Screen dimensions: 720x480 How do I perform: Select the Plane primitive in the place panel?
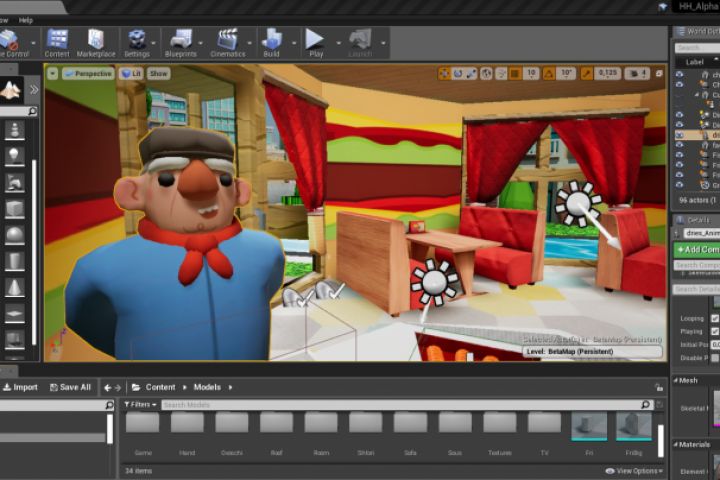tap(14, 313)
